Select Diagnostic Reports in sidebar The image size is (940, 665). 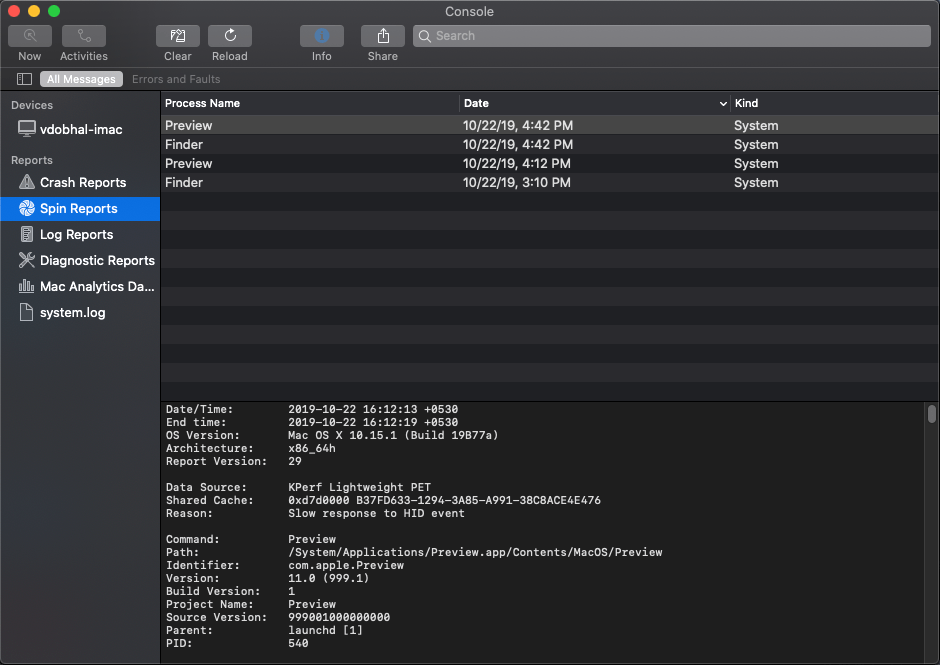coord(93,260)
